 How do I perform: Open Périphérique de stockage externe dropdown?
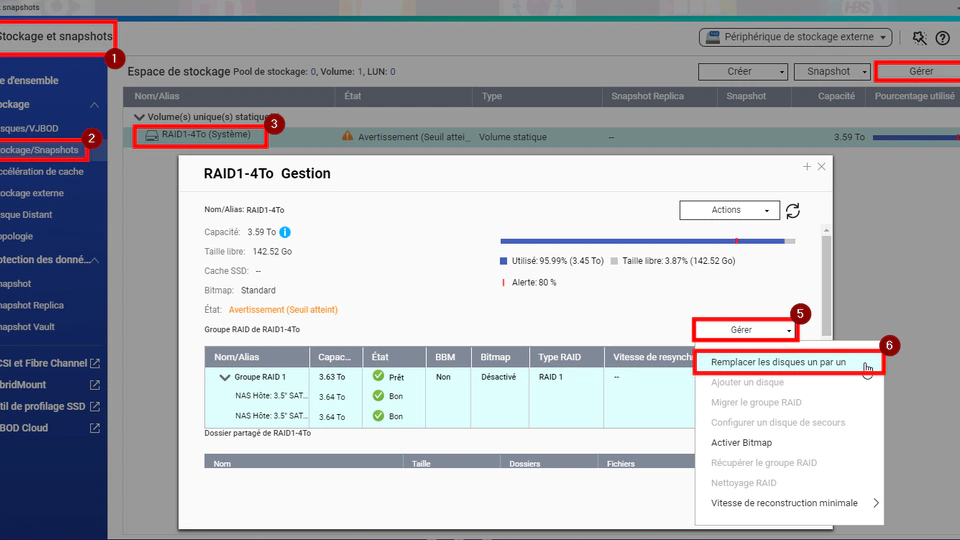pos(795,37)
